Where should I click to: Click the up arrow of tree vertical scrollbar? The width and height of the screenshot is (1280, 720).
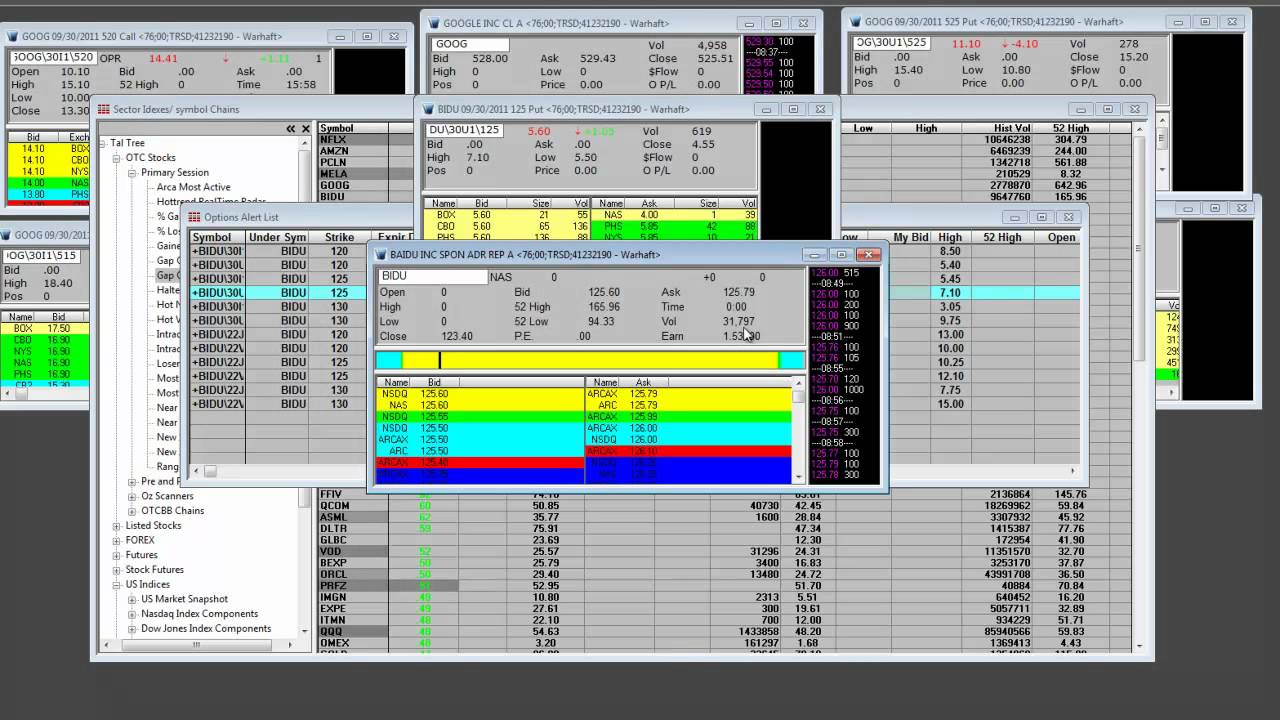click(305, 143)
